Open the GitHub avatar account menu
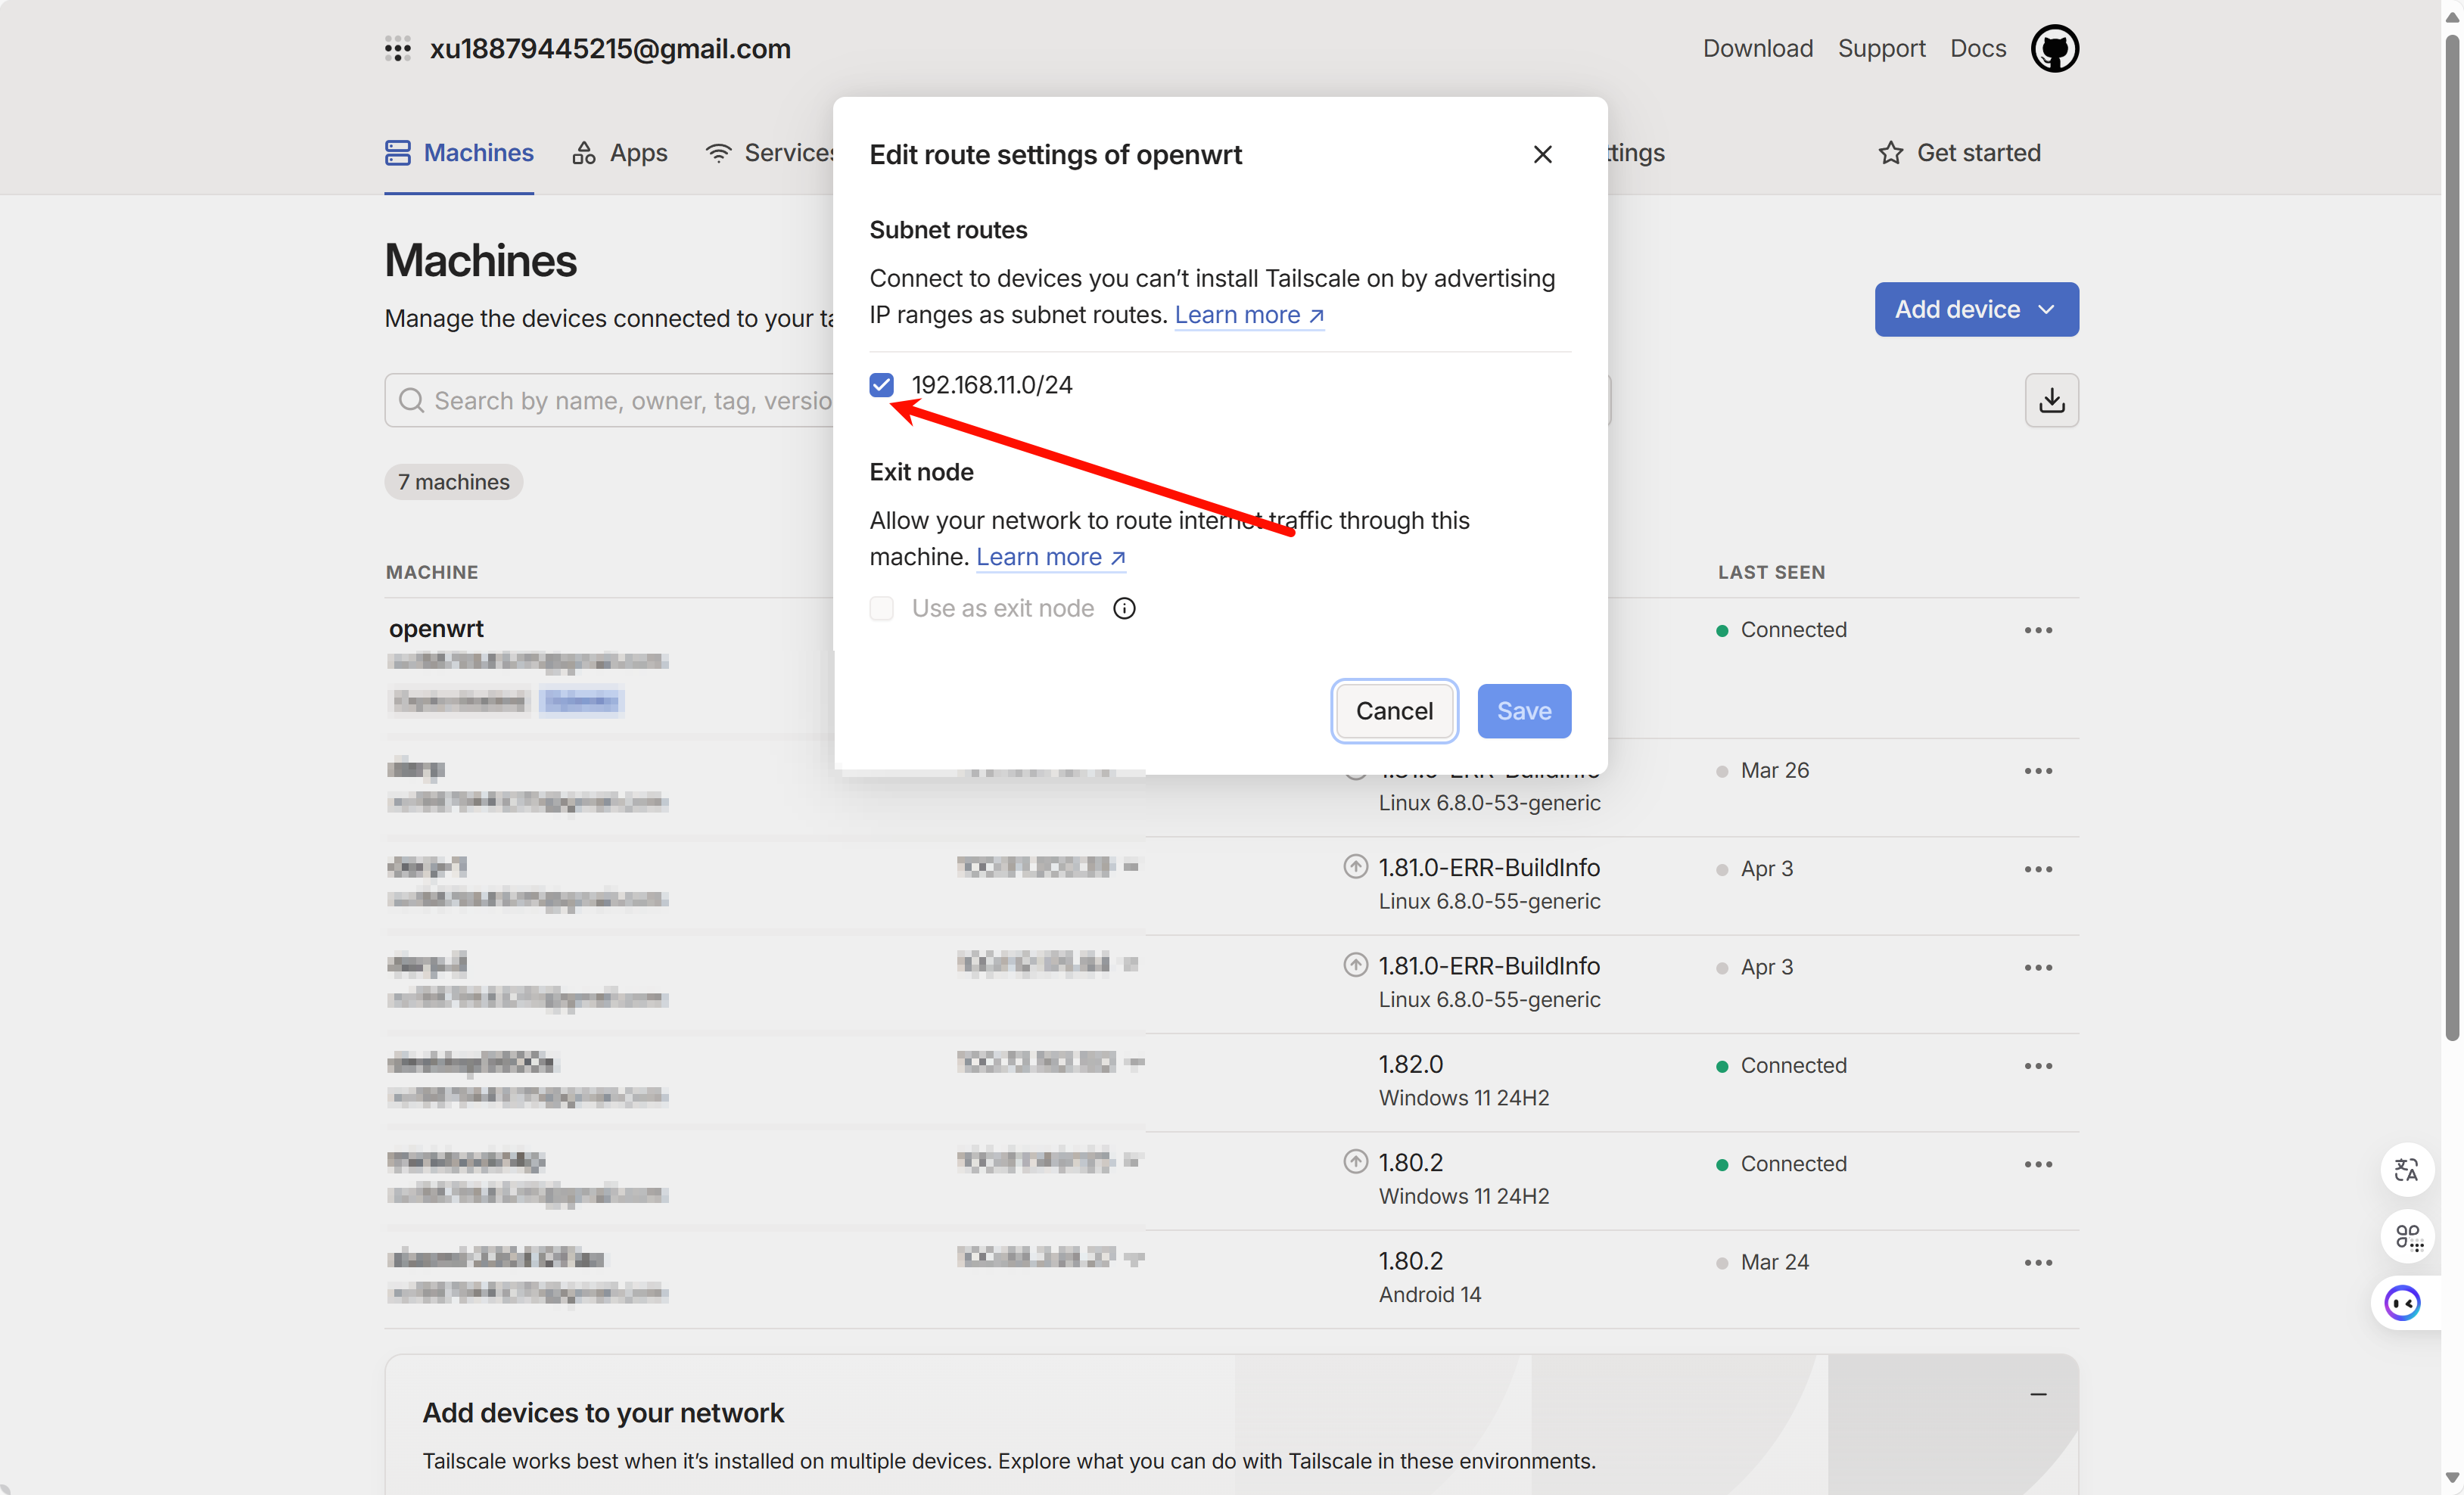The height and width of the screenshot is (1495, 2464). click(2054, 48)
